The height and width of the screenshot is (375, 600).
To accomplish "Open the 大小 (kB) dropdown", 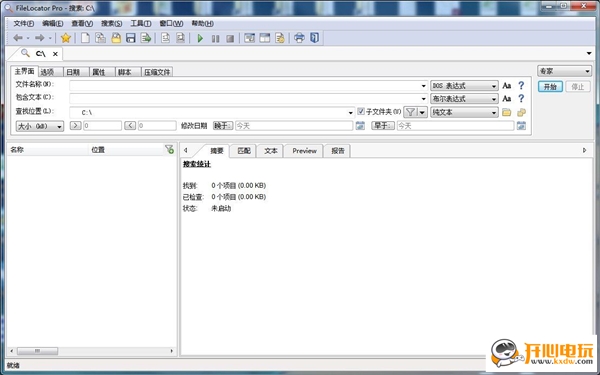I will click(x=40, y=126).
